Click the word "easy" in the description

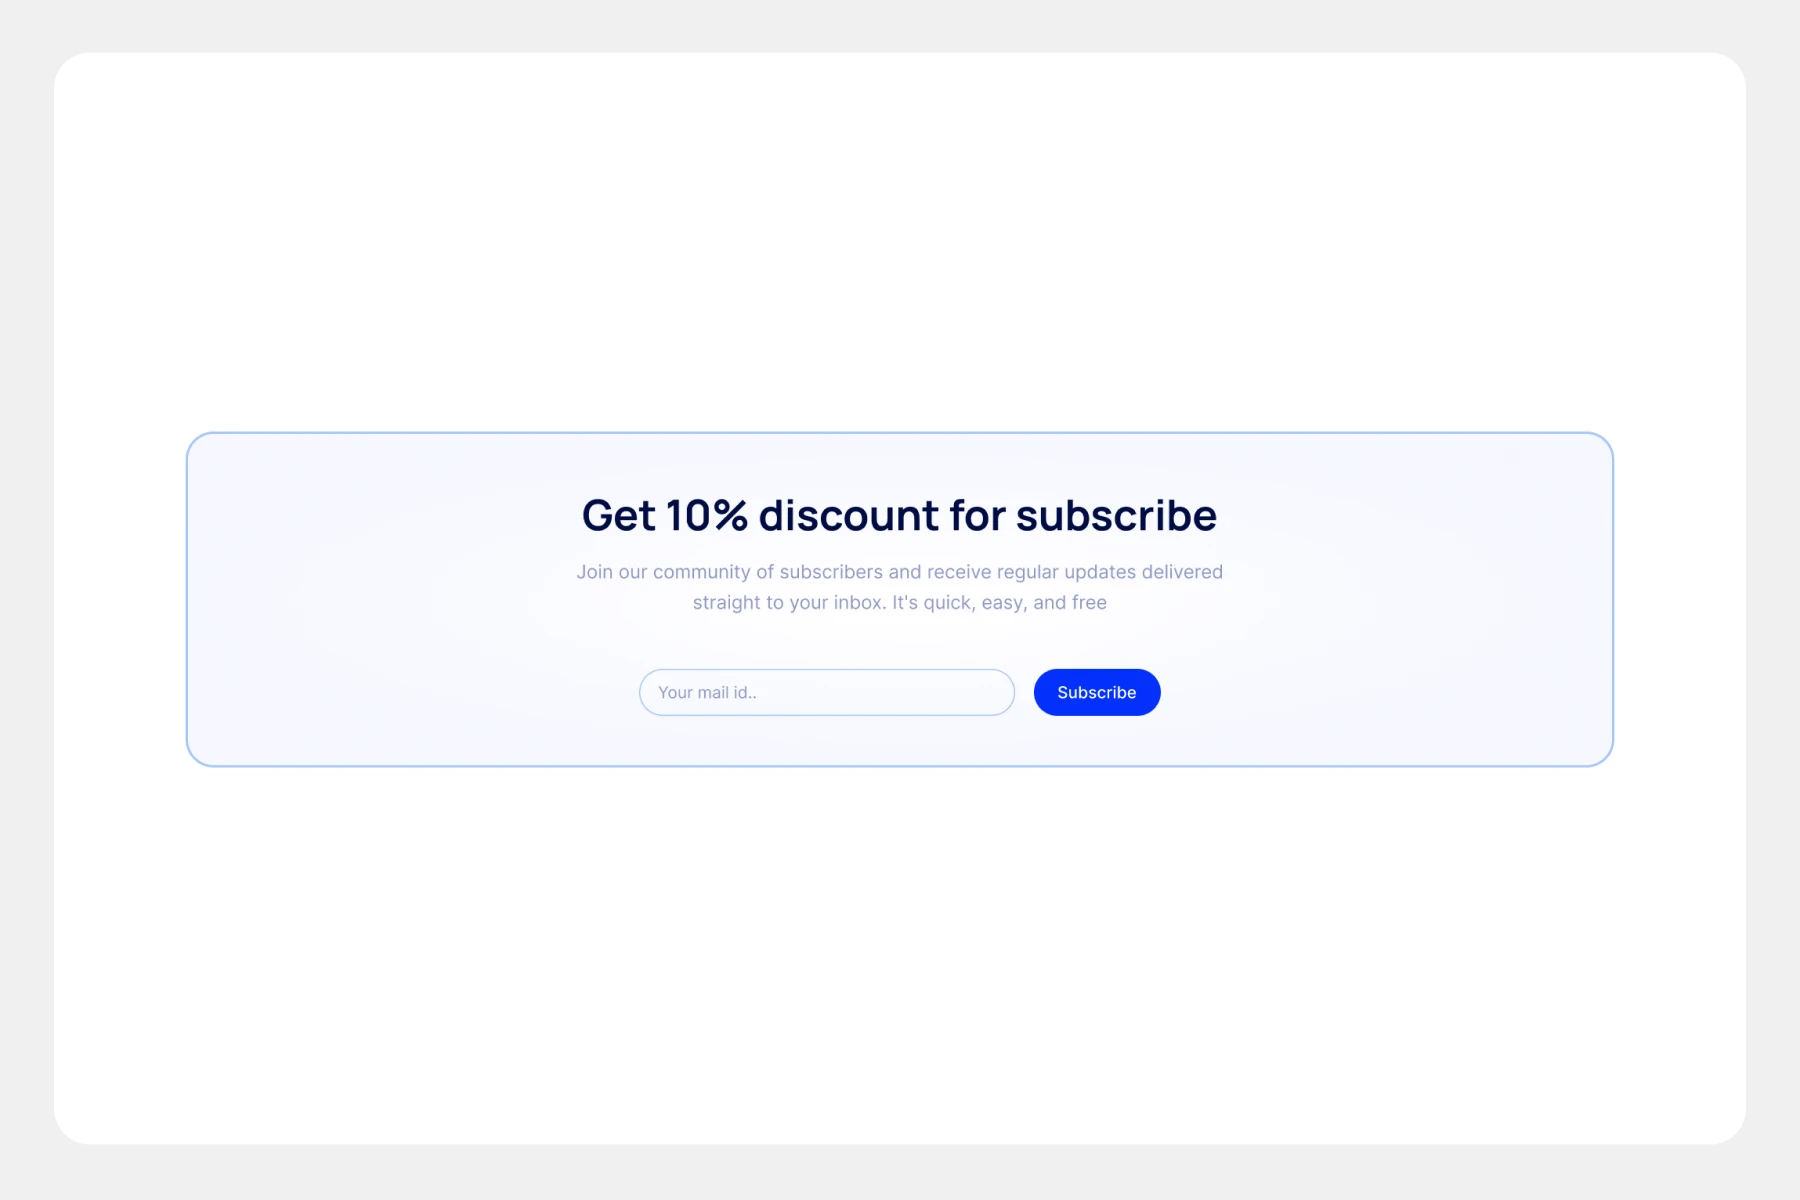click(1003, 603)
